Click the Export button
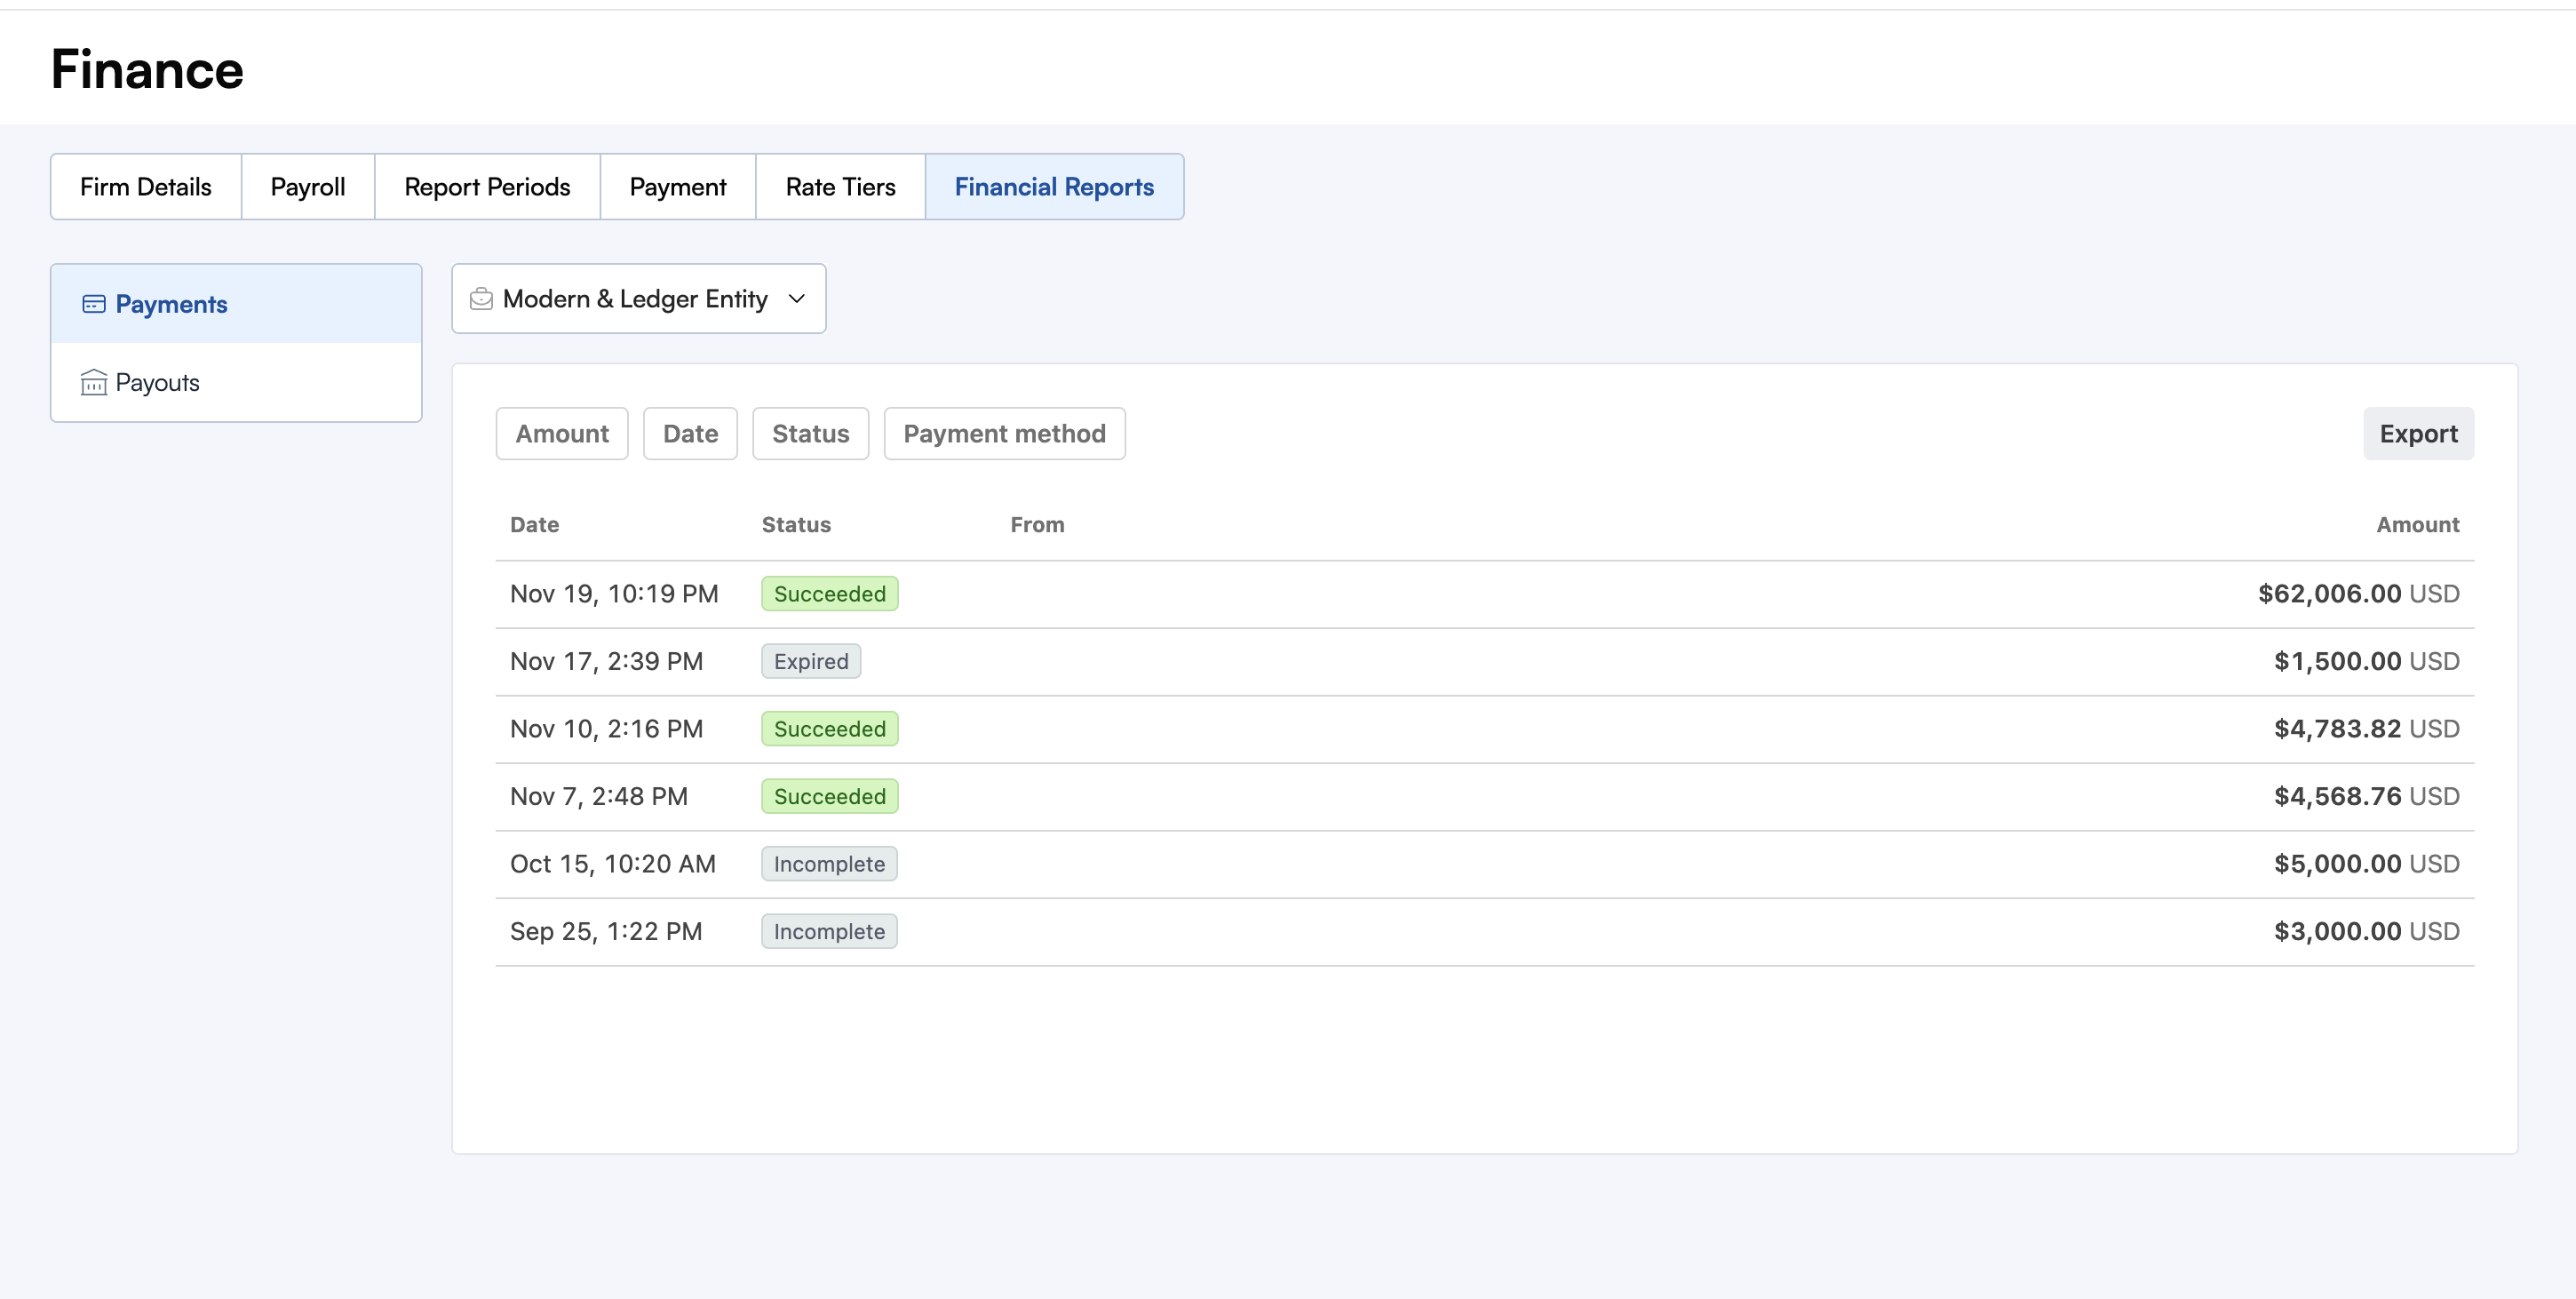The image size is (2576, 1299). click(2417, 434)
